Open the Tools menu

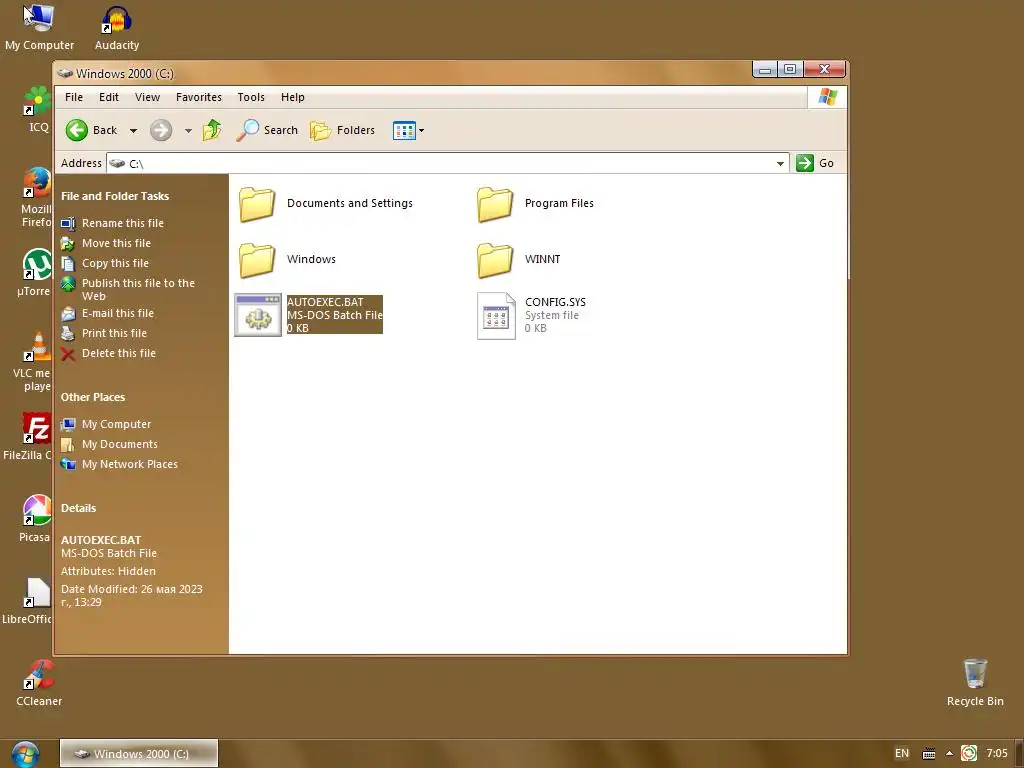tap(251, 97)
